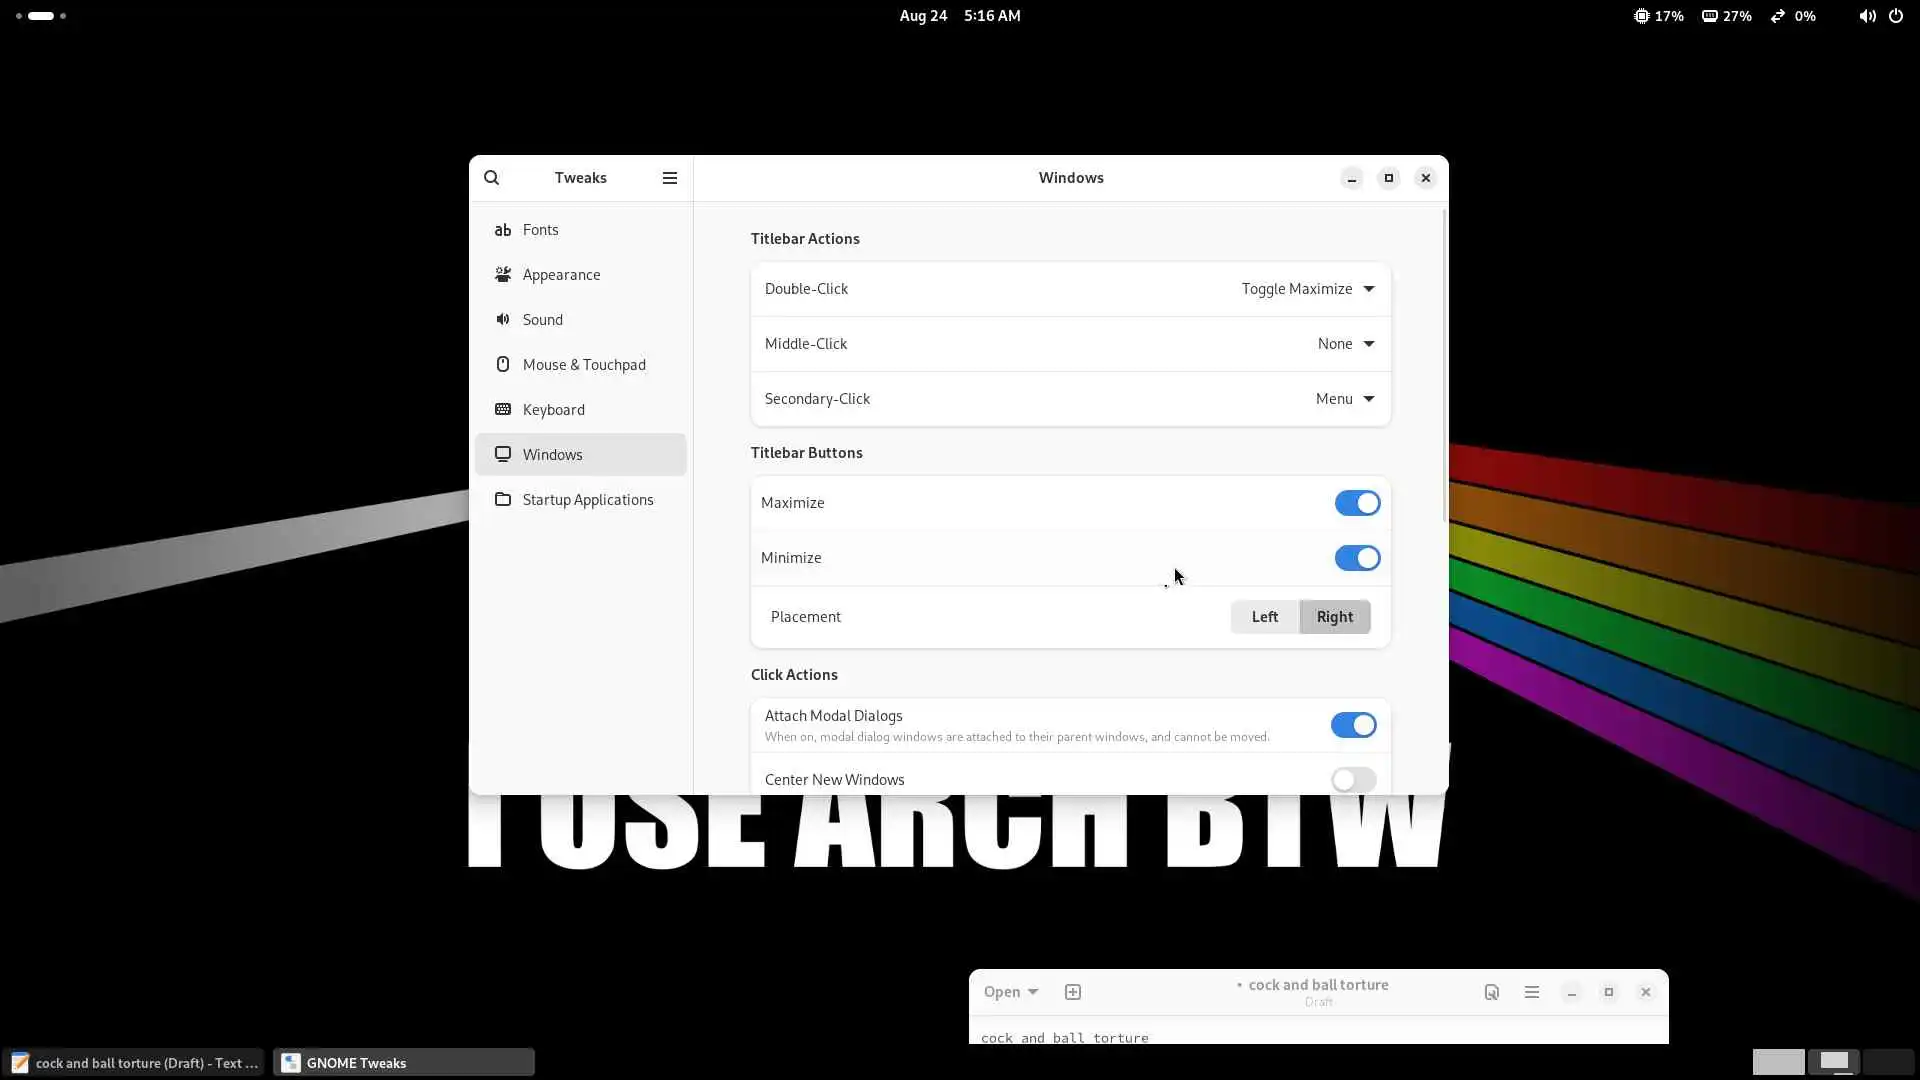Click the power icon in top bar
Viewport: 1920px width, 1080px height.
pos(1895,16)
